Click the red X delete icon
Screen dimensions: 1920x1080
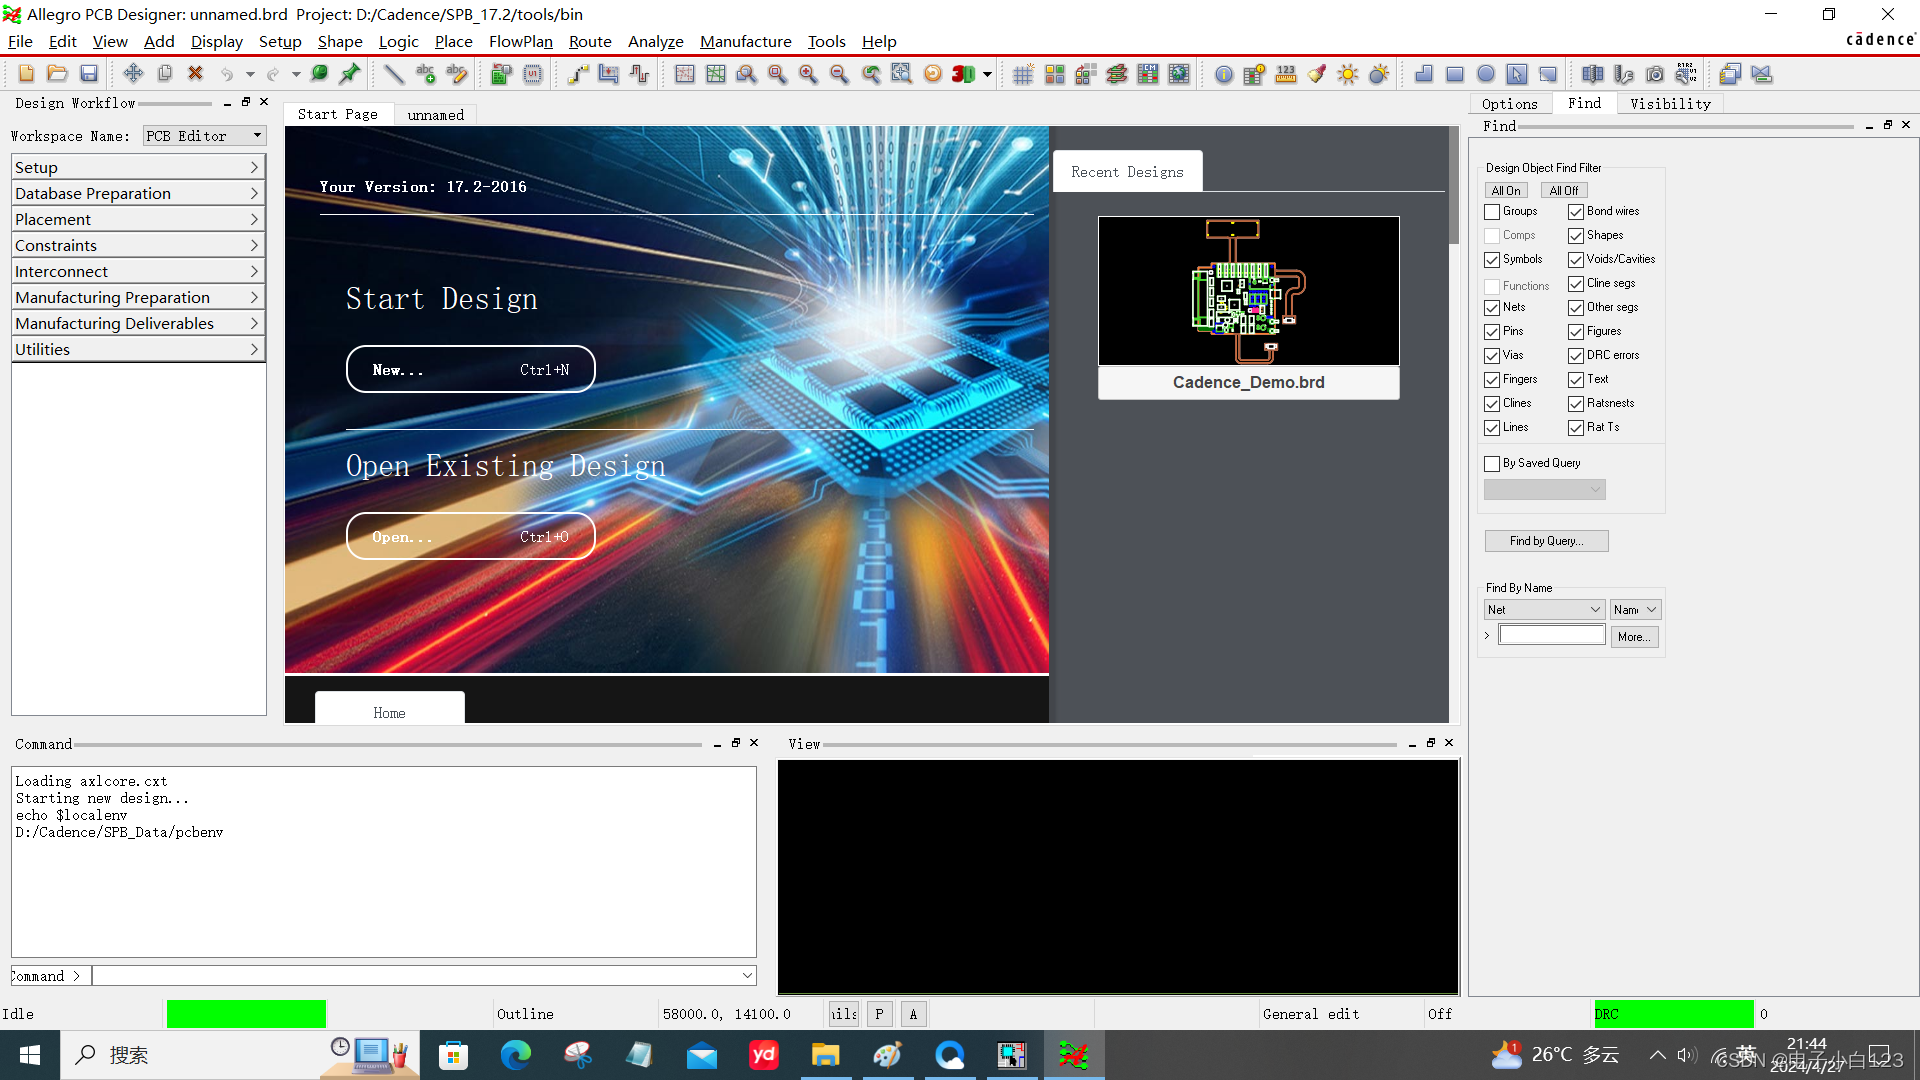coord(196,73)
